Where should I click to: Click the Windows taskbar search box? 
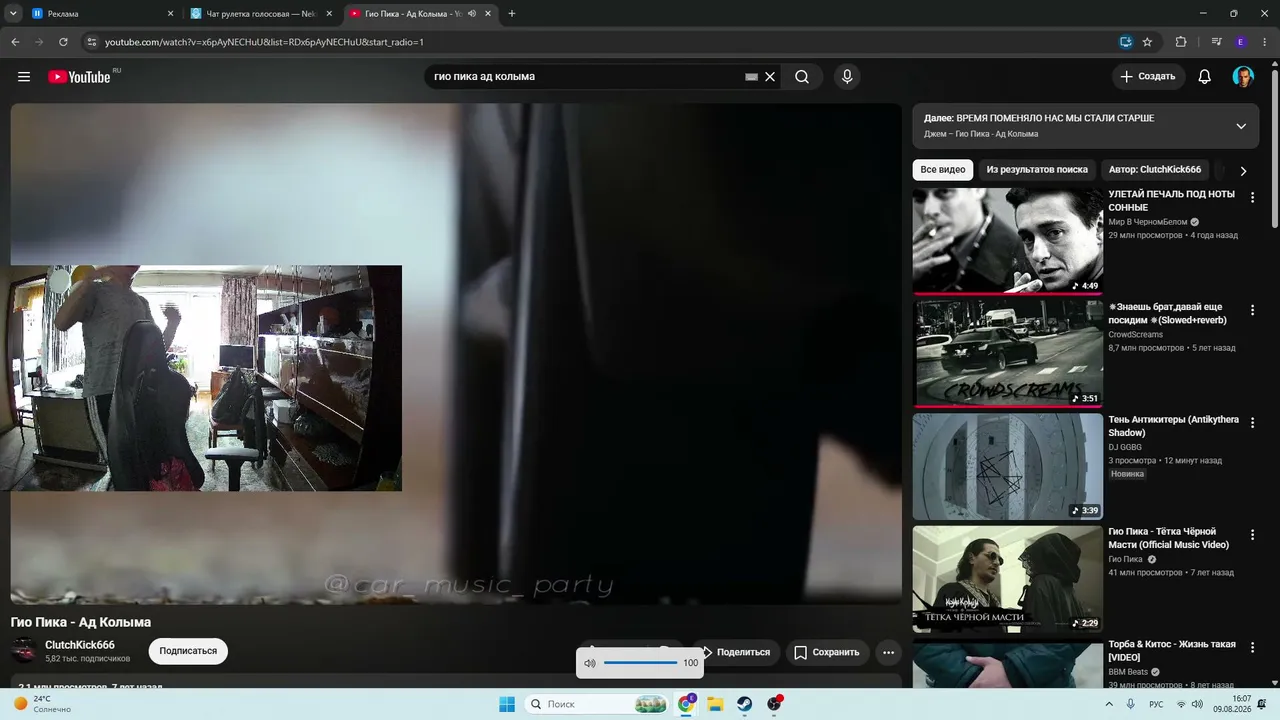click(x=597, y=704)
